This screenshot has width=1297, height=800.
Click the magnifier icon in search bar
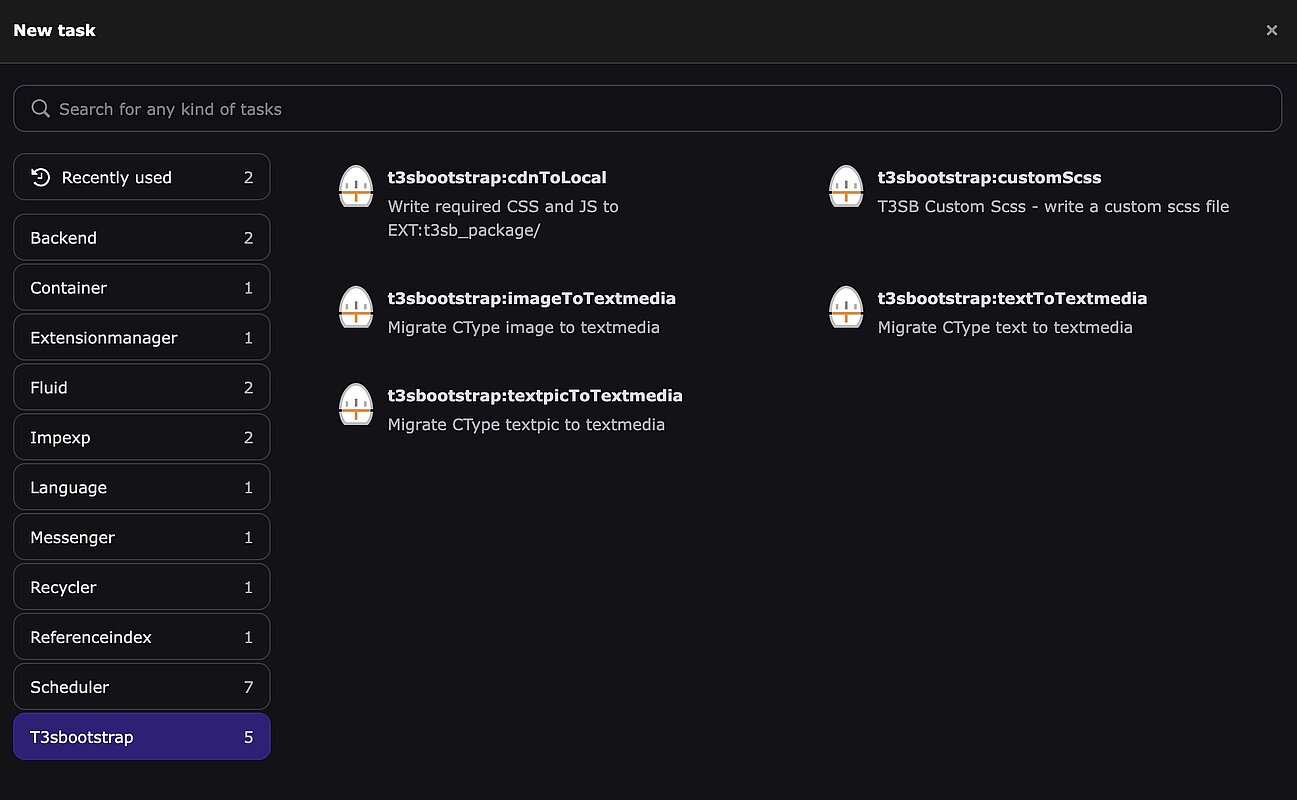(x=41, y=109)
